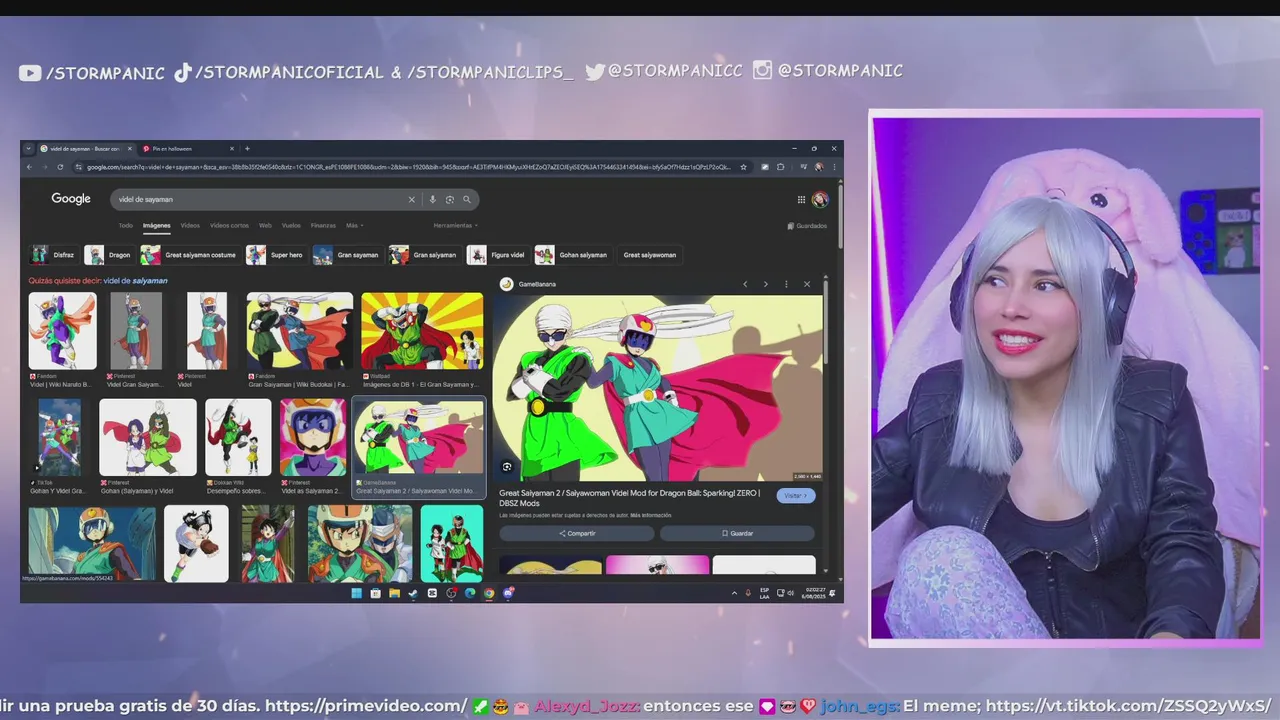Open Discord from the taskbar

(508, 593)
